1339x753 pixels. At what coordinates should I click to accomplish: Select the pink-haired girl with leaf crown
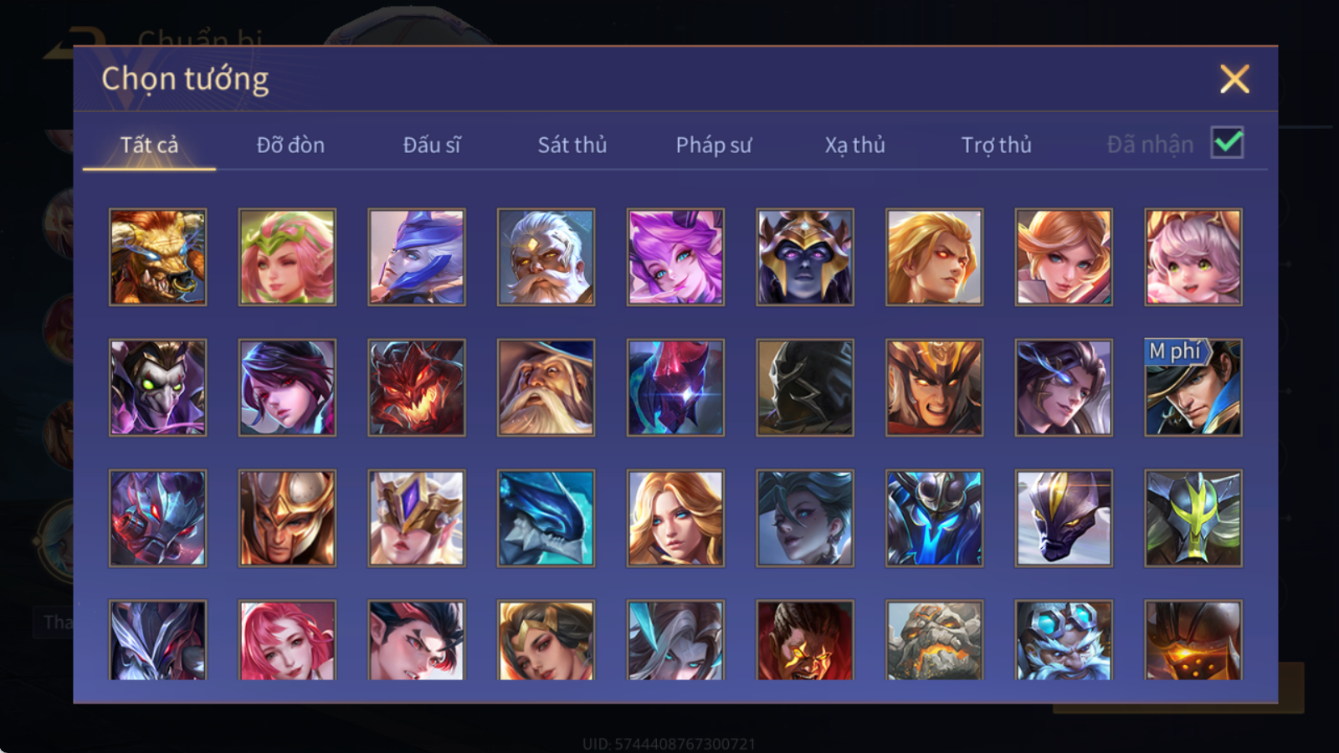pyautogui.click(x=288, y=257)
